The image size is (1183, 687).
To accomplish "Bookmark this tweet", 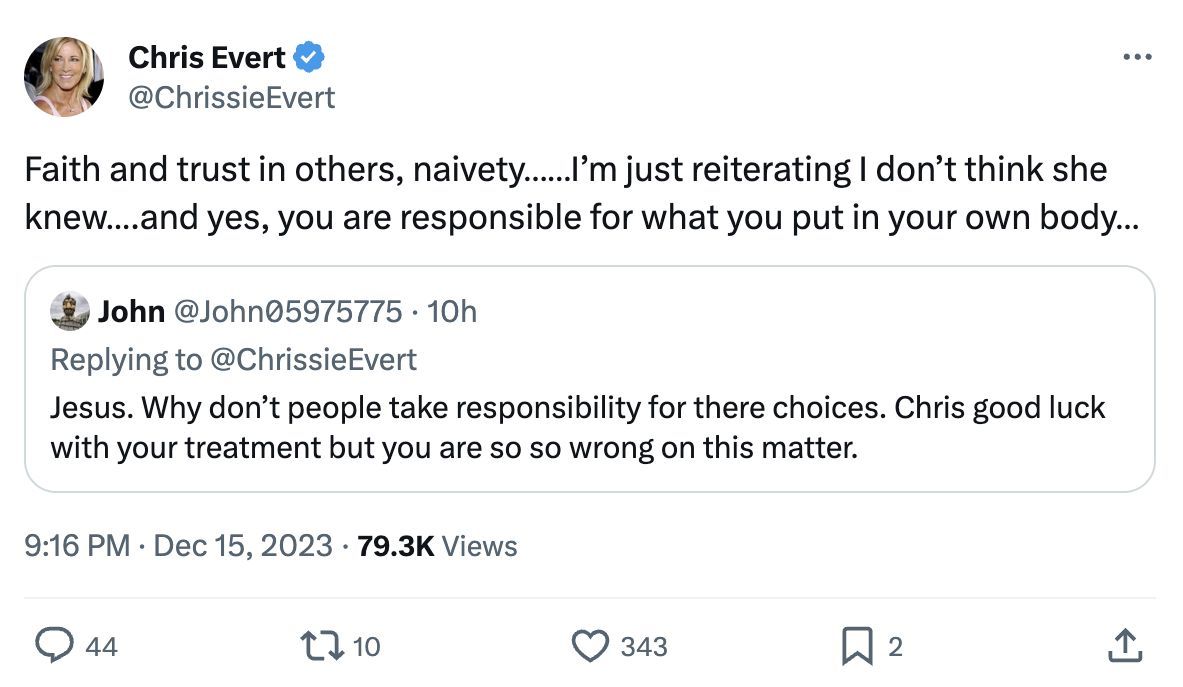I will click(x=855, y=646).
